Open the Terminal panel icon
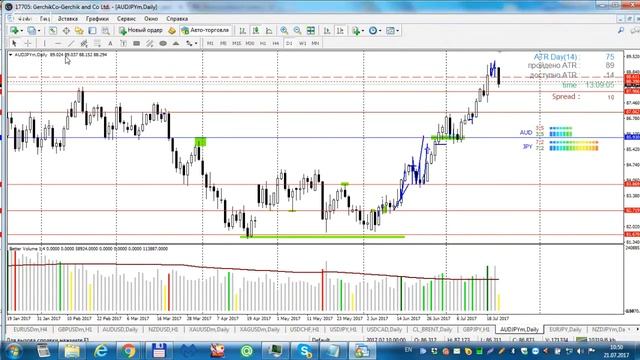 92,31
